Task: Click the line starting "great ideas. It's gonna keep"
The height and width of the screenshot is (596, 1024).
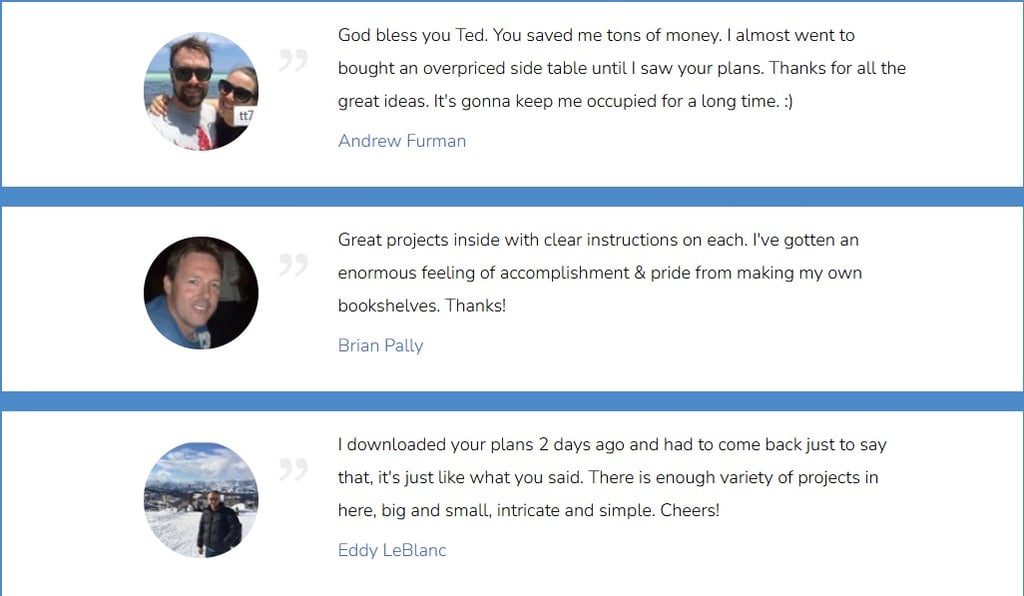Action: [x=565, y=101]
